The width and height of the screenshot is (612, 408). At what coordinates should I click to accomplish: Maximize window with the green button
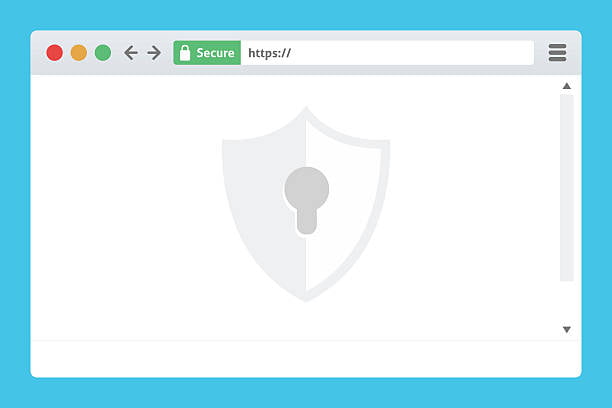pos(103,53)
